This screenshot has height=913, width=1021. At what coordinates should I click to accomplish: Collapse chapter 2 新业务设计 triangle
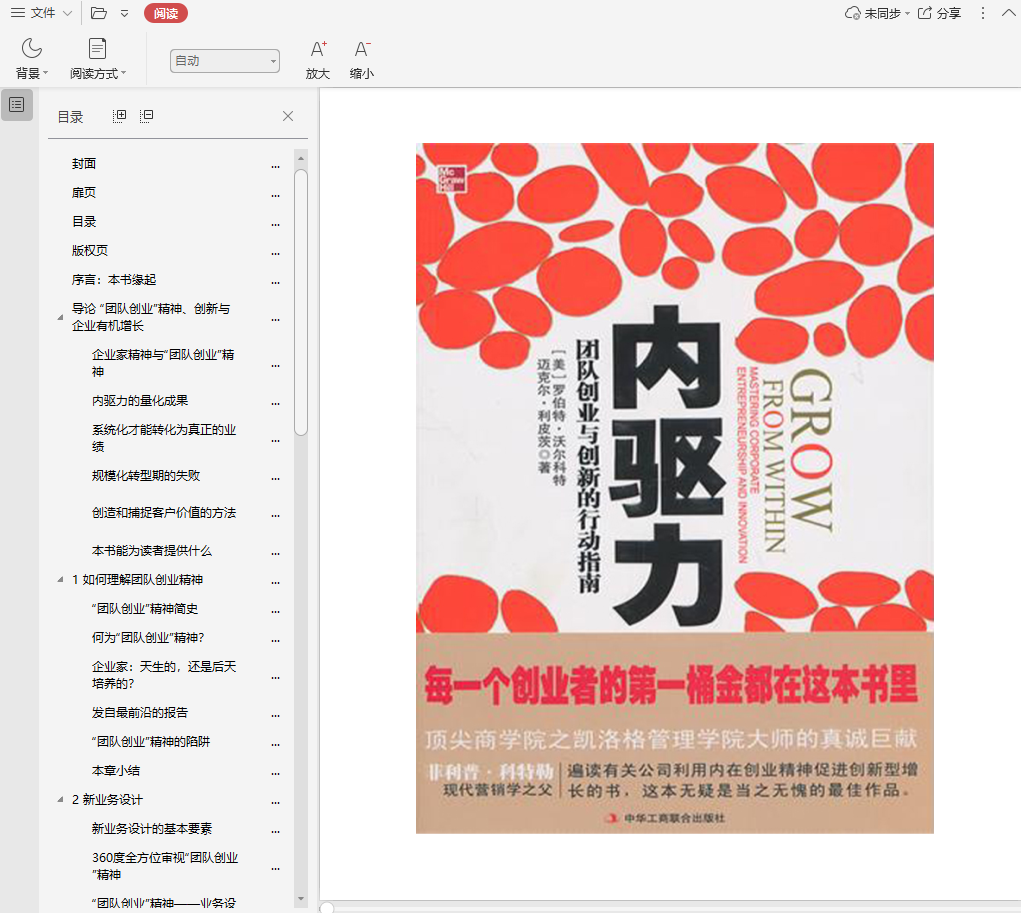pyautogui.click(x=61, y=799)
